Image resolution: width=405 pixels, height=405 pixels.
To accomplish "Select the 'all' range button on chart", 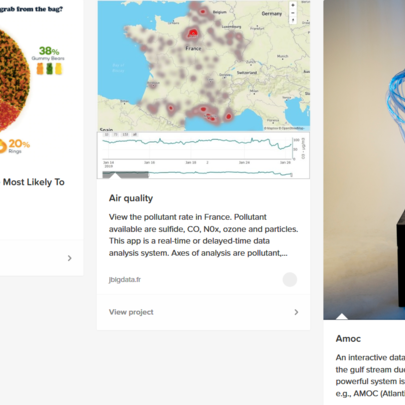I will 135,135.
